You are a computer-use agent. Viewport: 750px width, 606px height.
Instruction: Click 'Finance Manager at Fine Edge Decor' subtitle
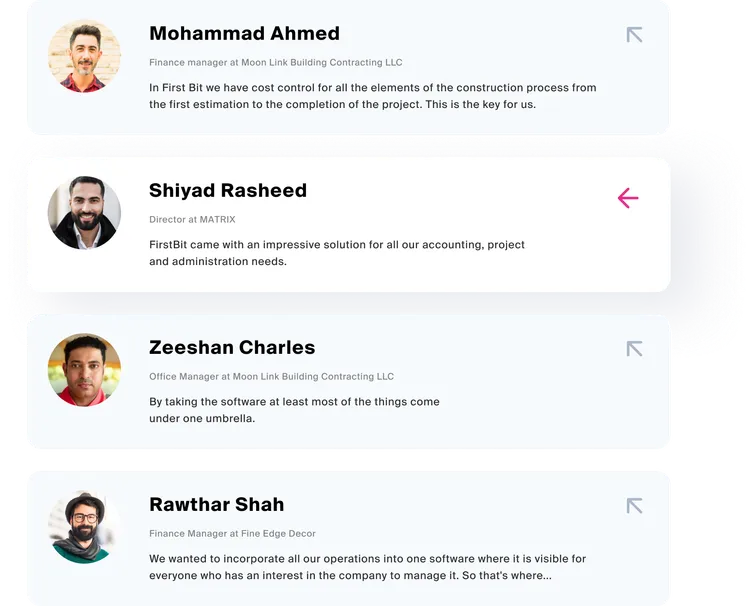(232, 533)
